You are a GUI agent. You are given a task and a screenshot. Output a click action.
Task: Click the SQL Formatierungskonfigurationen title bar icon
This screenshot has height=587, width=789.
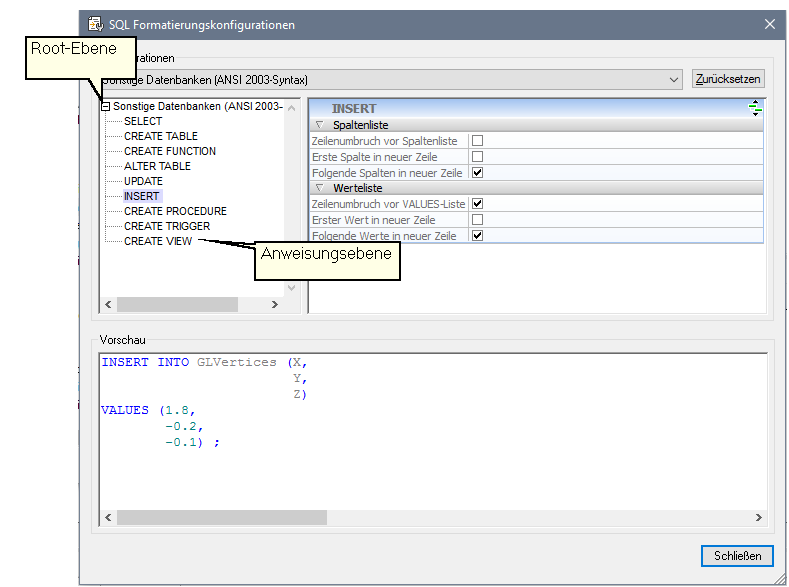coord(96,24)
